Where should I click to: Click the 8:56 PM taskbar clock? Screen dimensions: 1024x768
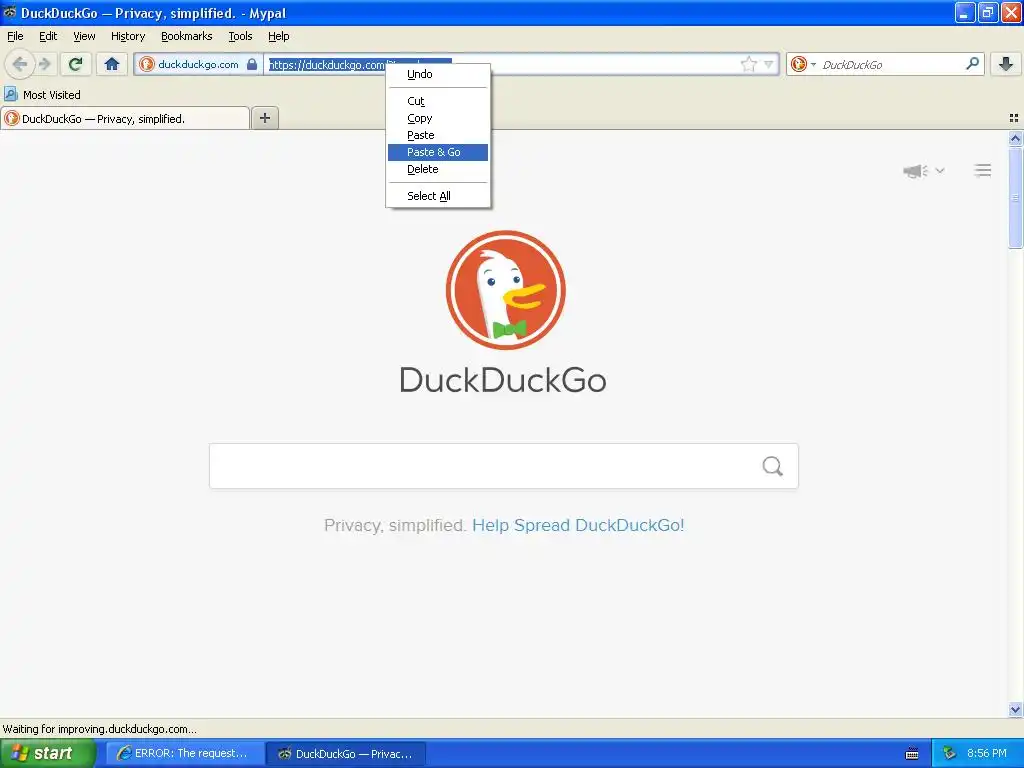coord(987,753)
